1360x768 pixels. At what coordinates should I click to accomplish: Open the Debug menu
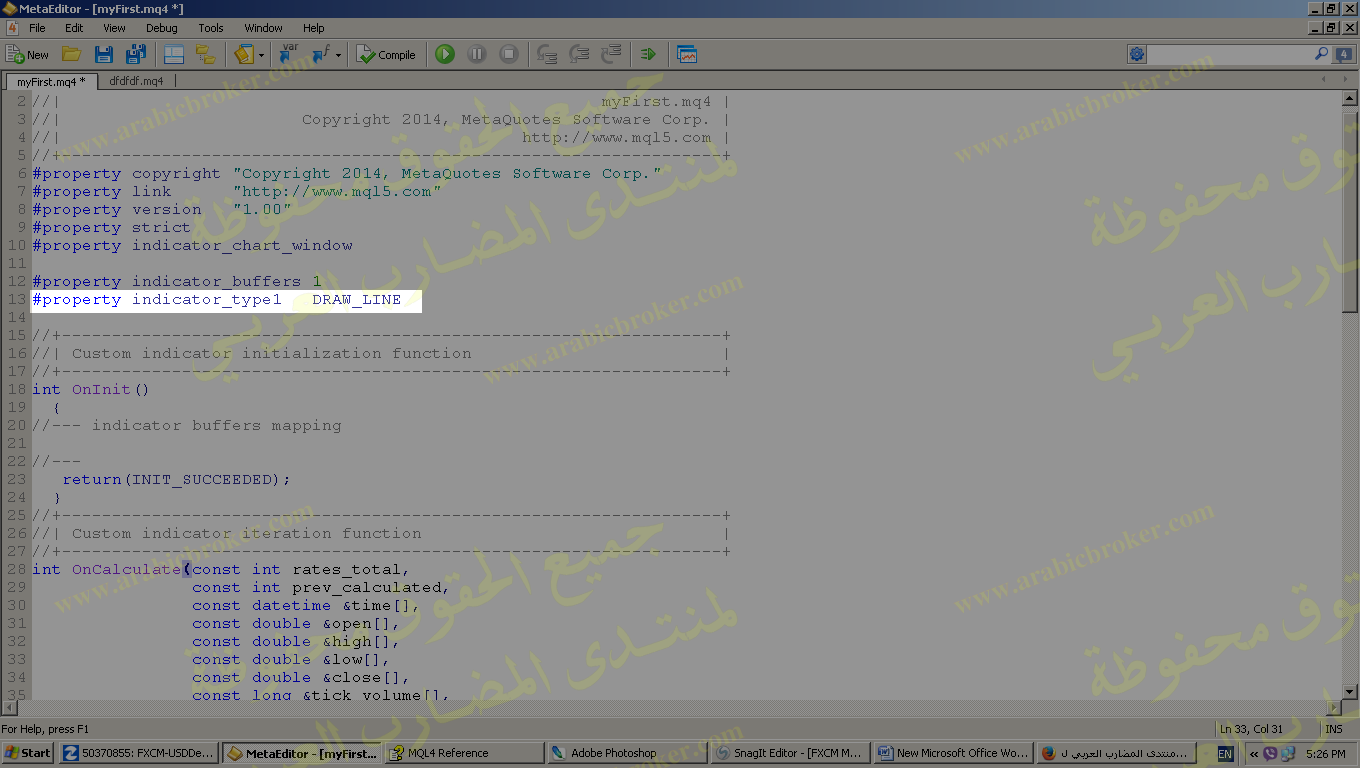point(161,28)
